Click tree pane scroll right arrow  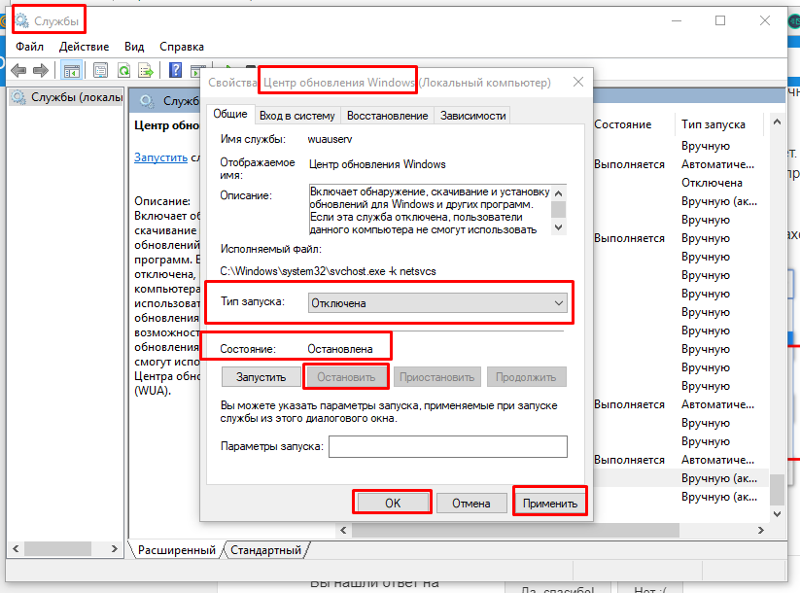[114, 549]
